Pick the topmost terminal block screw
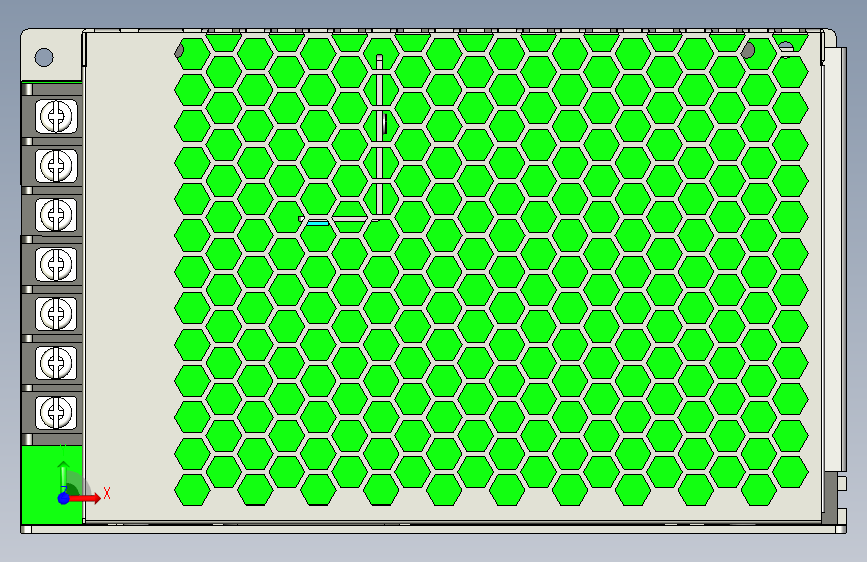The height and width of the screenshot is (562, 867). pos(56,116)
